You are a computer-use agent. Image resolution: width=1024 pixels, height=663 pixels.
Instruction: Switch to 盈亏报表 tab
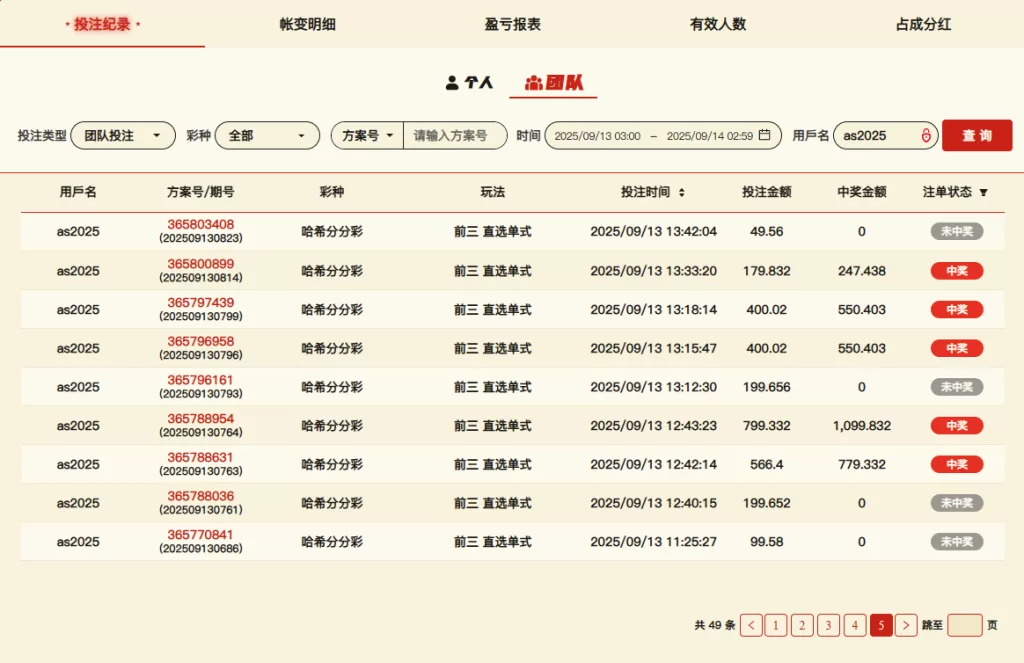[512, 24]
